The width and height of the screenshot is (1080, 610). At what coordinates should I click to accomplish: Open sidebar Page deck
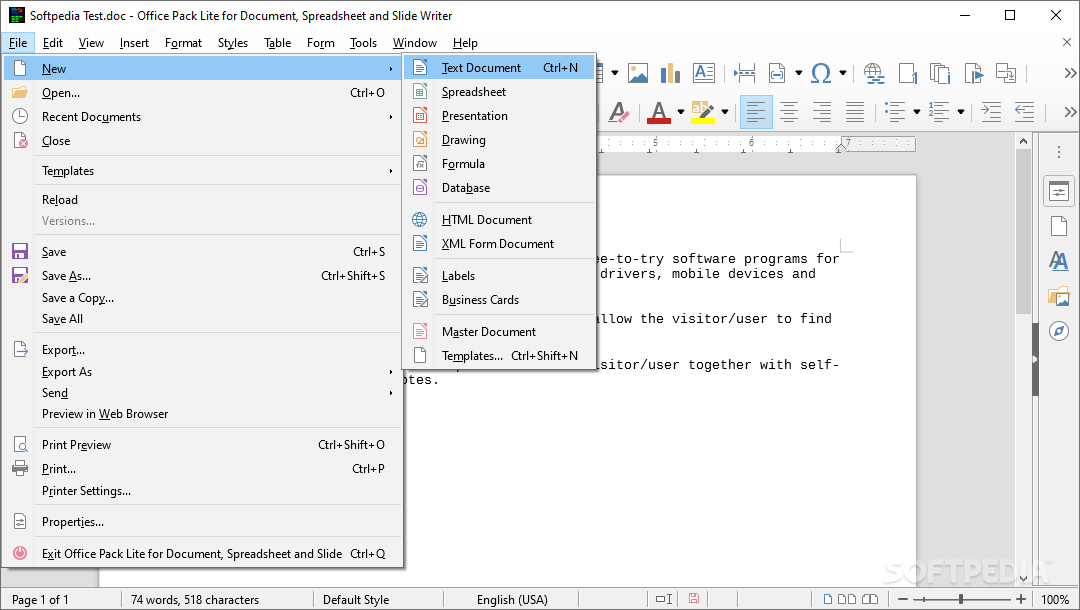(x=1059, y=226)
